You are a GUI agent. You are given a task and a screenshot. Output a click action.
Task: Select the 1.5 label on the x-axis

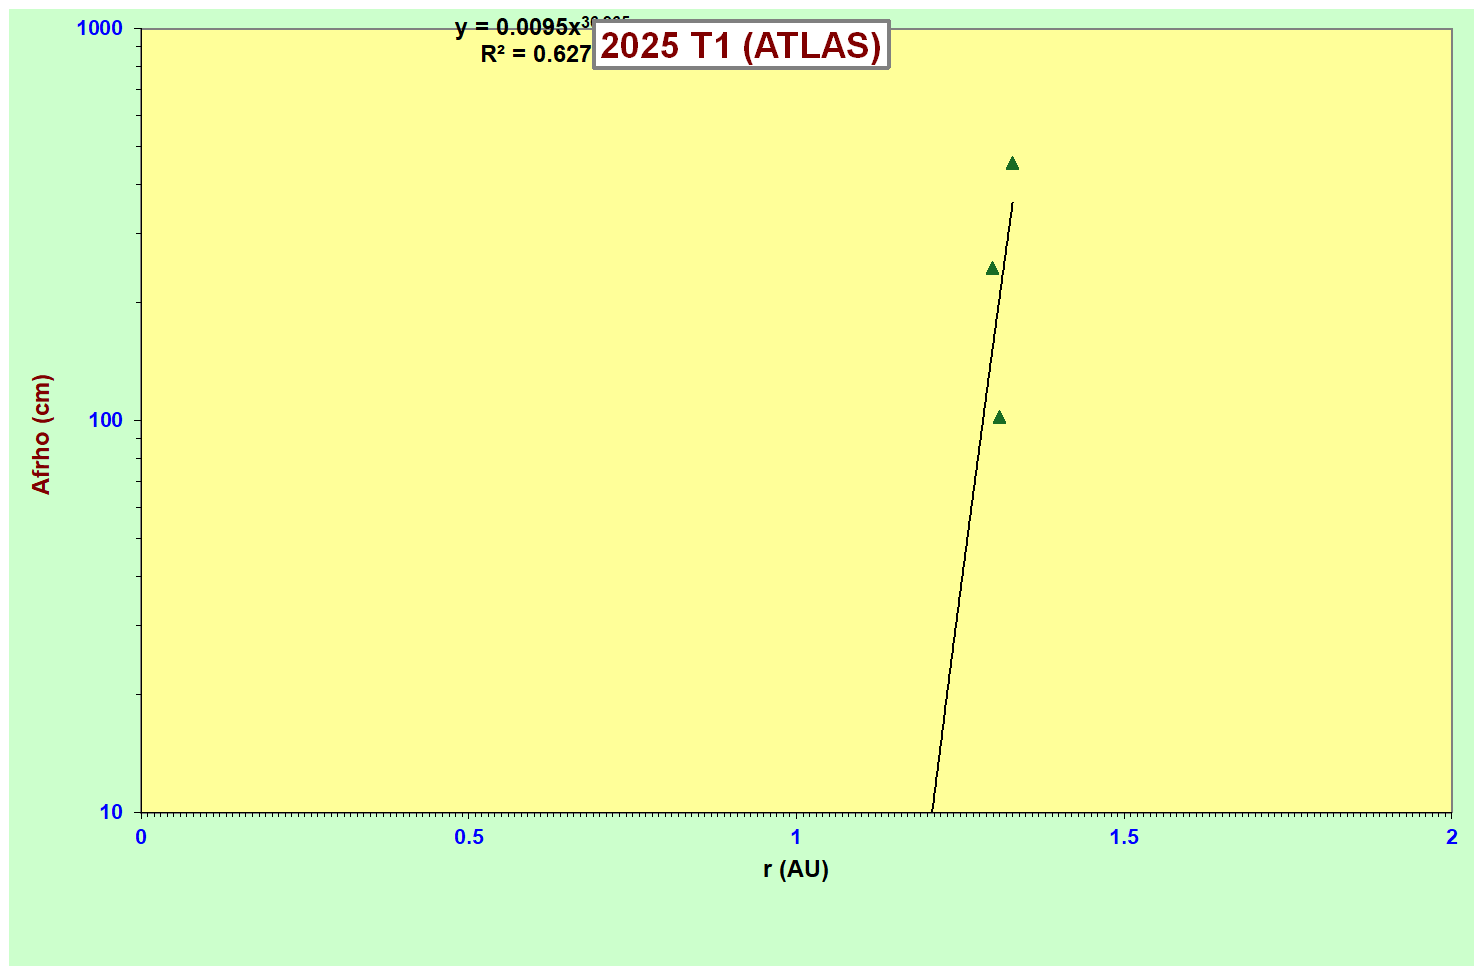point(1124,838)
